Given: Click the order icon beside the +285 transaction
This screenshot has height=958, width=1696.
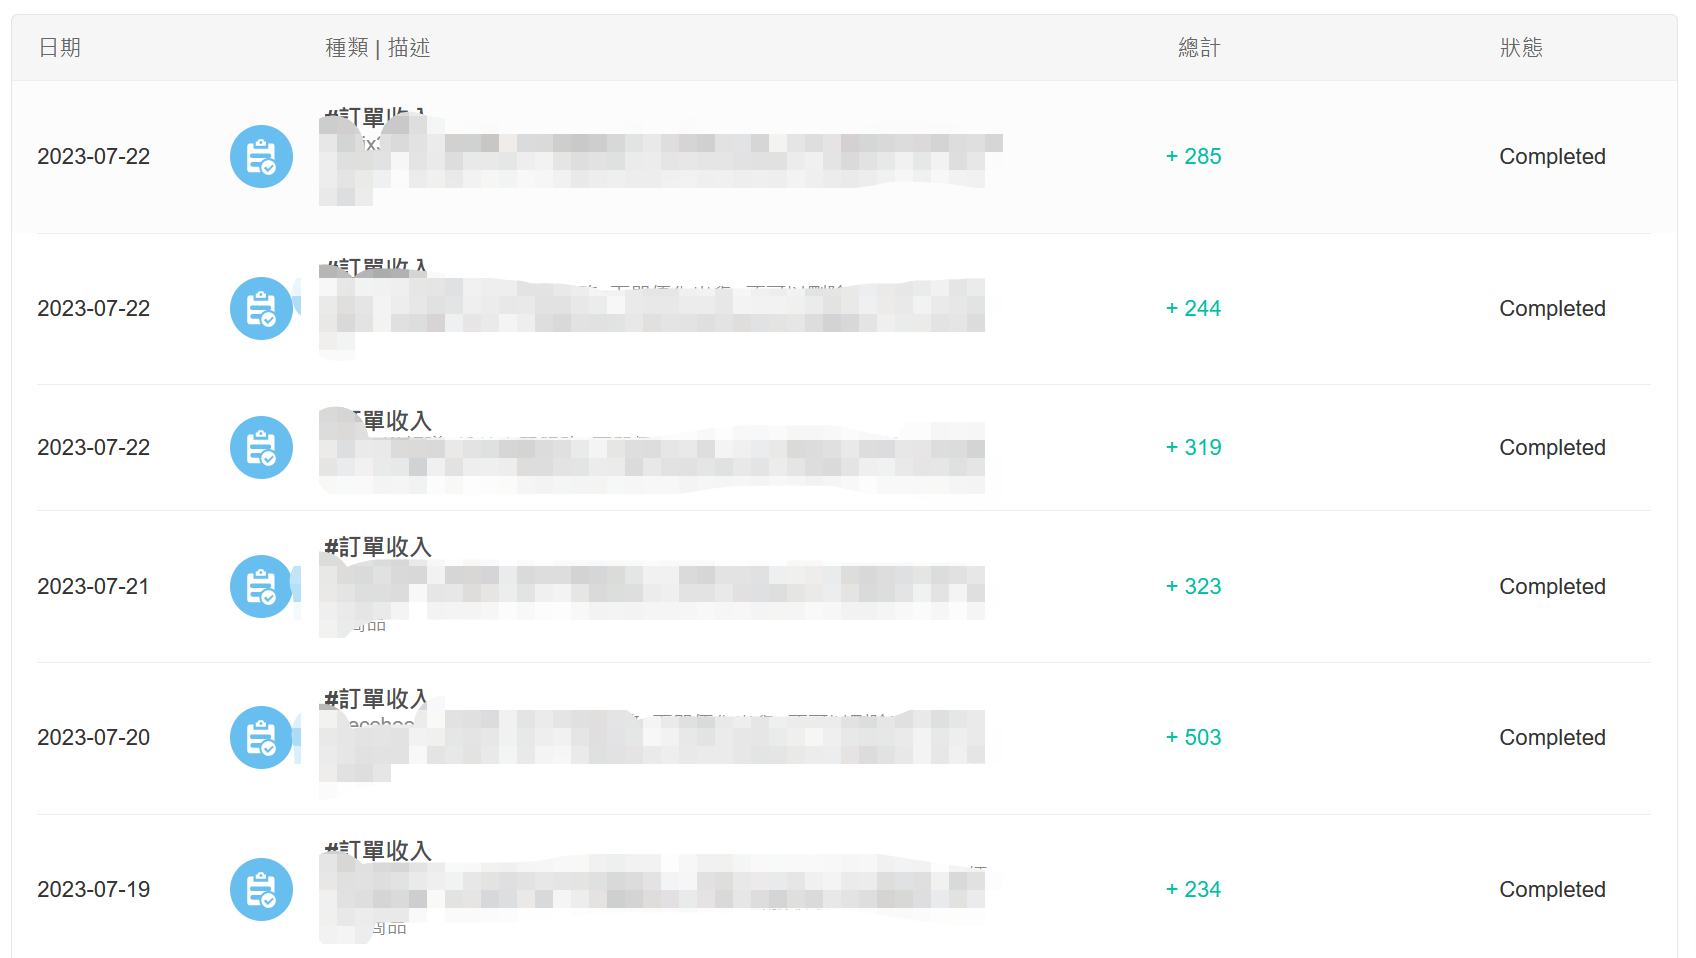Looking at the screenshot, I should click(261, 157).
